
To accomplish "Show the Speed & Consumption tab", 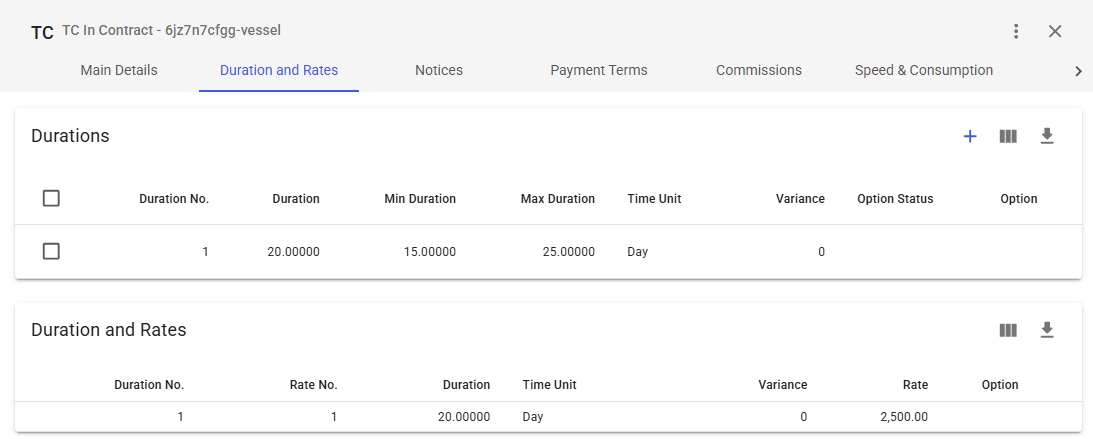I will (x=924, y=71).
